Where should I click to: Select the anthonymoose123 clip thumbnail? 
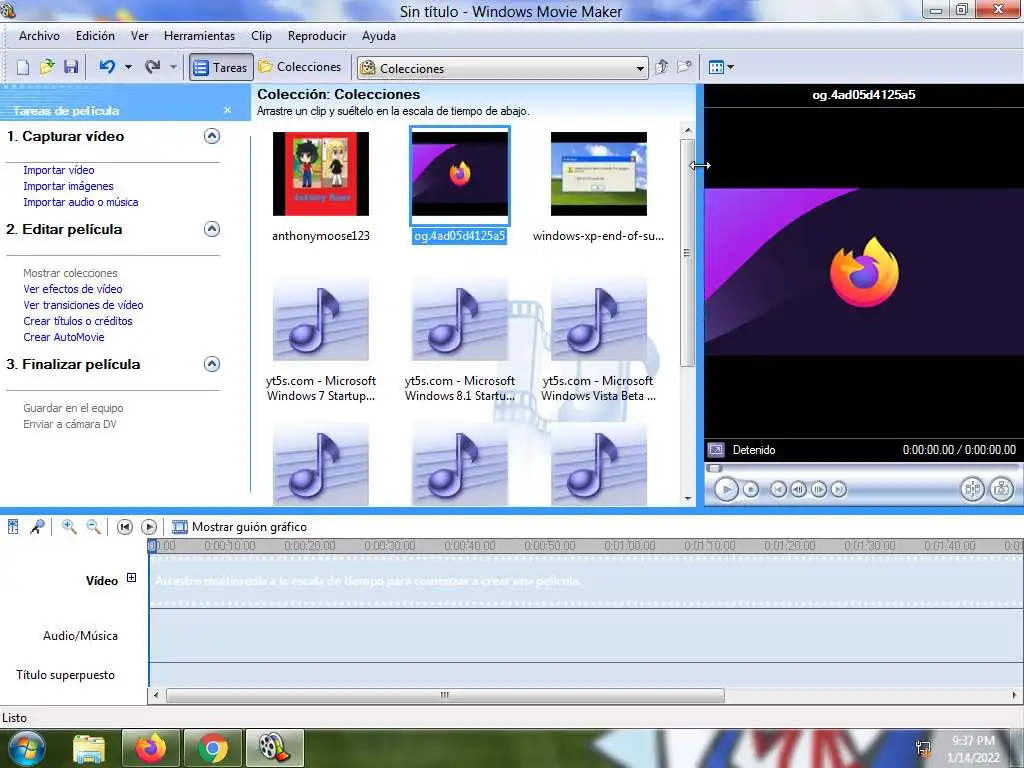coord(321,174)
